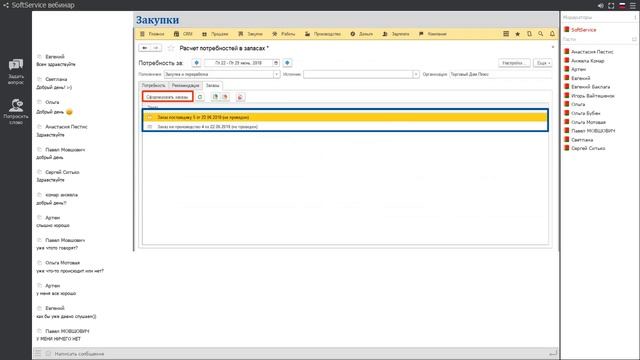The height and width of the screenshot is (360, 640).
Task: Click the Сформировать заказы button
Action: click(167, 97)
